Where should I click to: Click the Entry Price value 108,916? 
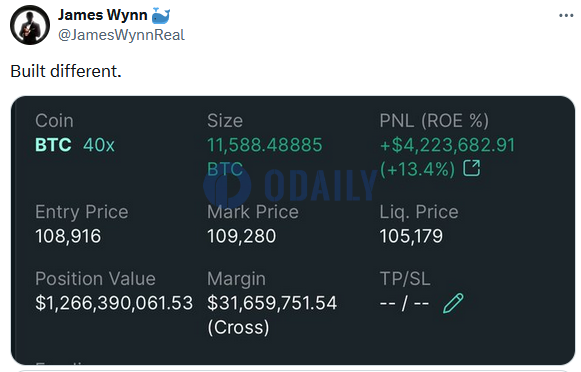68,236
